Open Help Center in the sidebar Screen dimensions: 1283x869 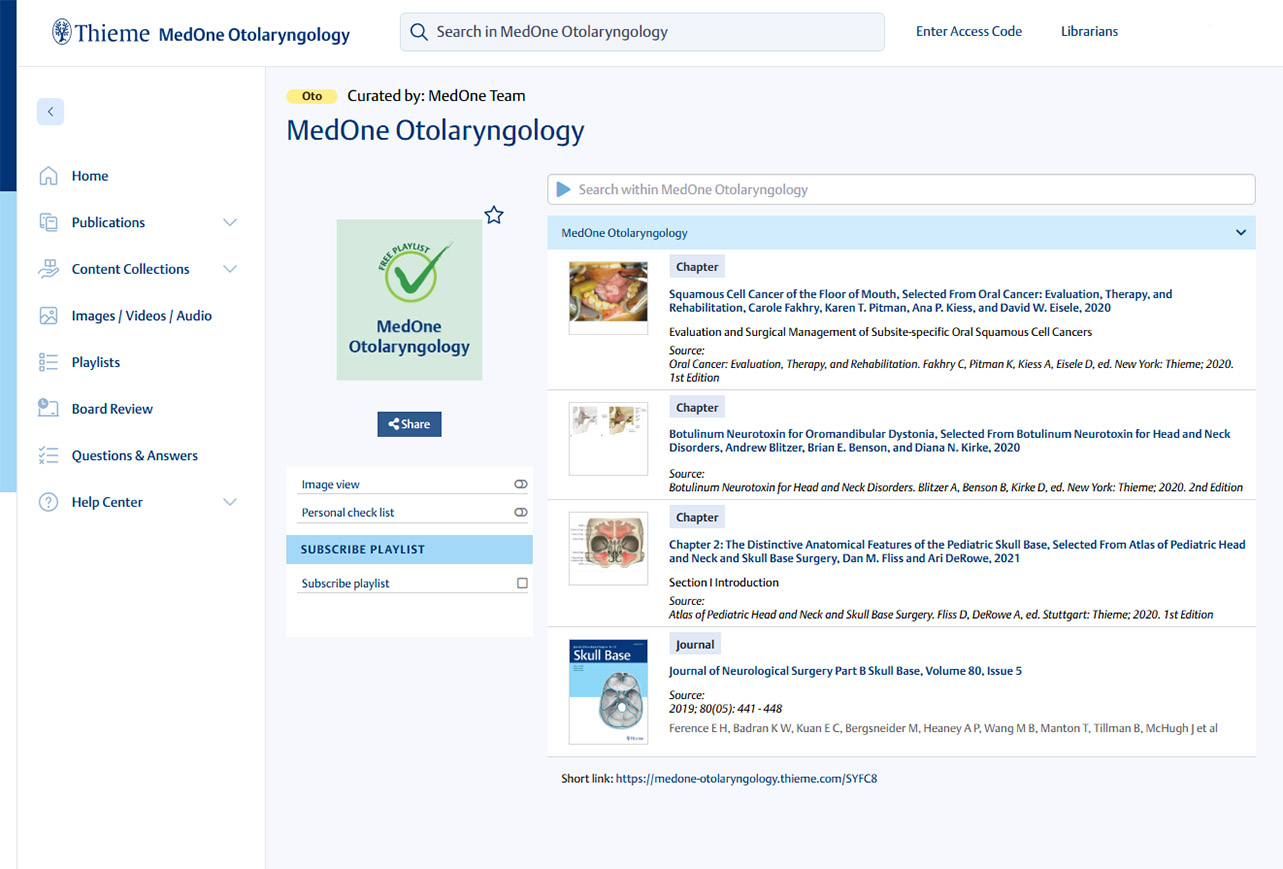pos(107,502)
